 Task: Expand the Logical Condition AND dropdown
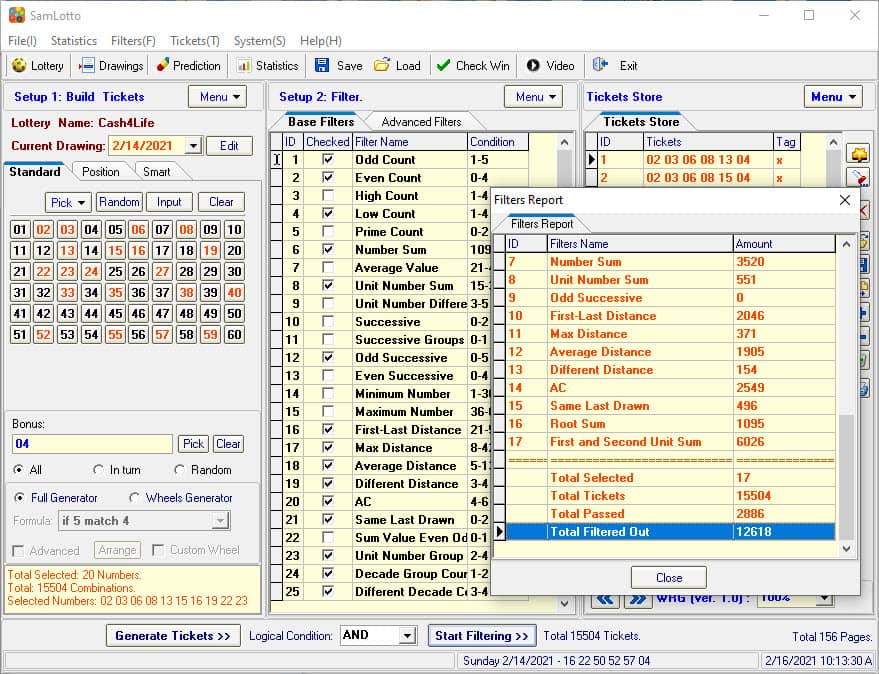click(408, 635)
